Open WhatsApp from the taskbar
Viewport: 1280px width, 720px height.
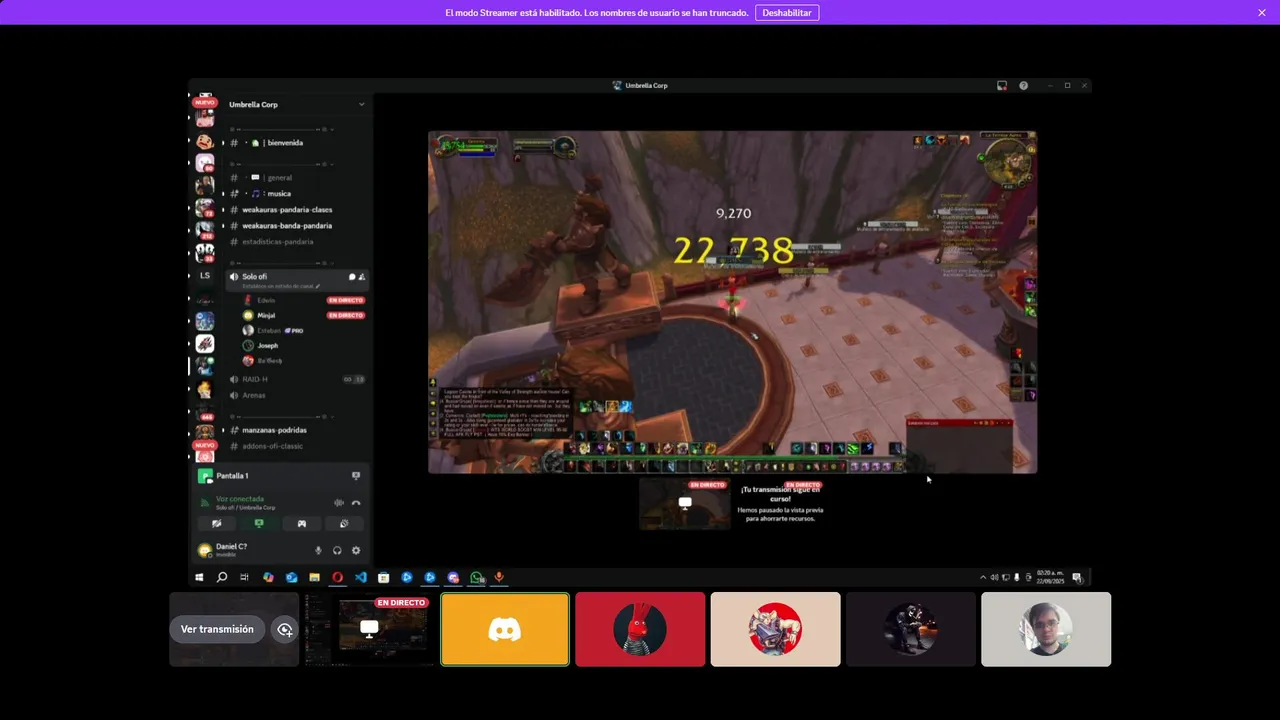(477, 578)
